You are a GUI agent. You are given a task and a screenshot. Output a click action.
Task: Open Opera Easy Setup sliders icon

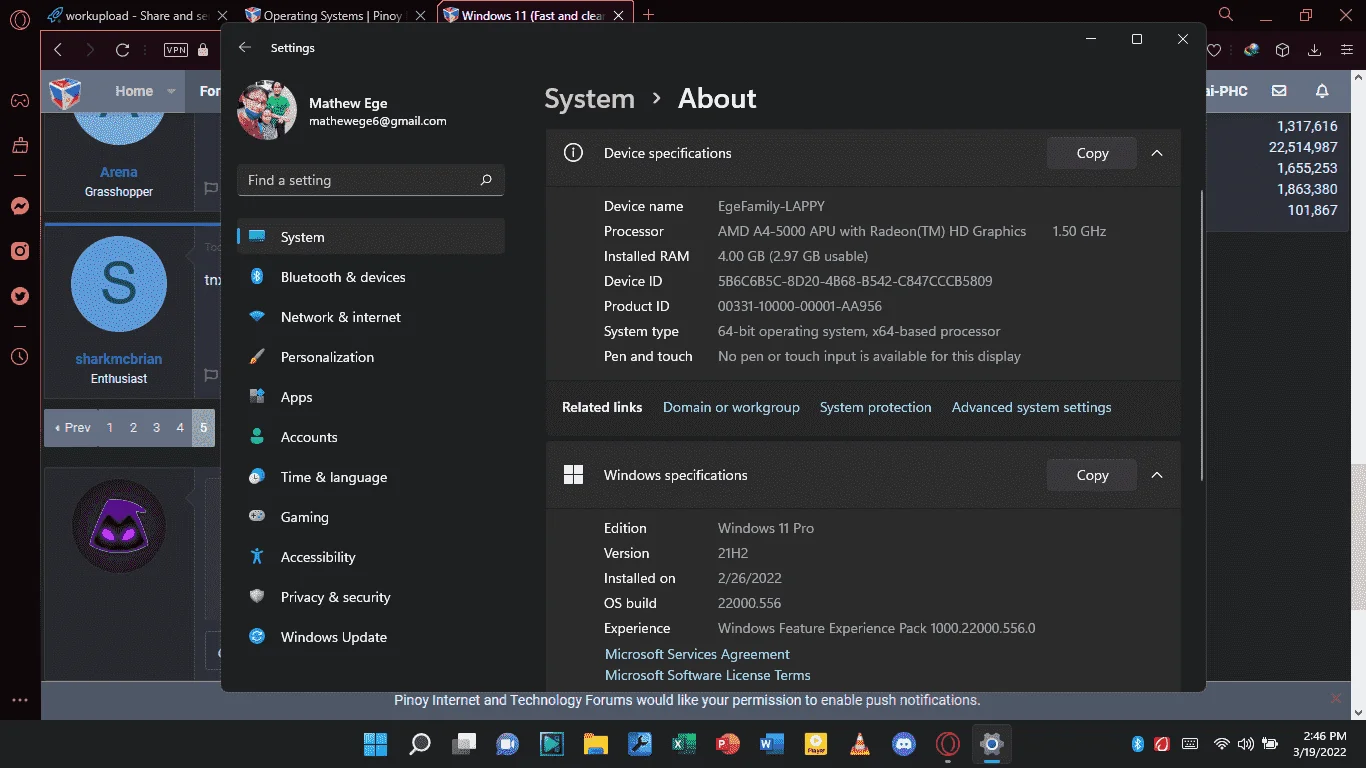coord(1346,50)
